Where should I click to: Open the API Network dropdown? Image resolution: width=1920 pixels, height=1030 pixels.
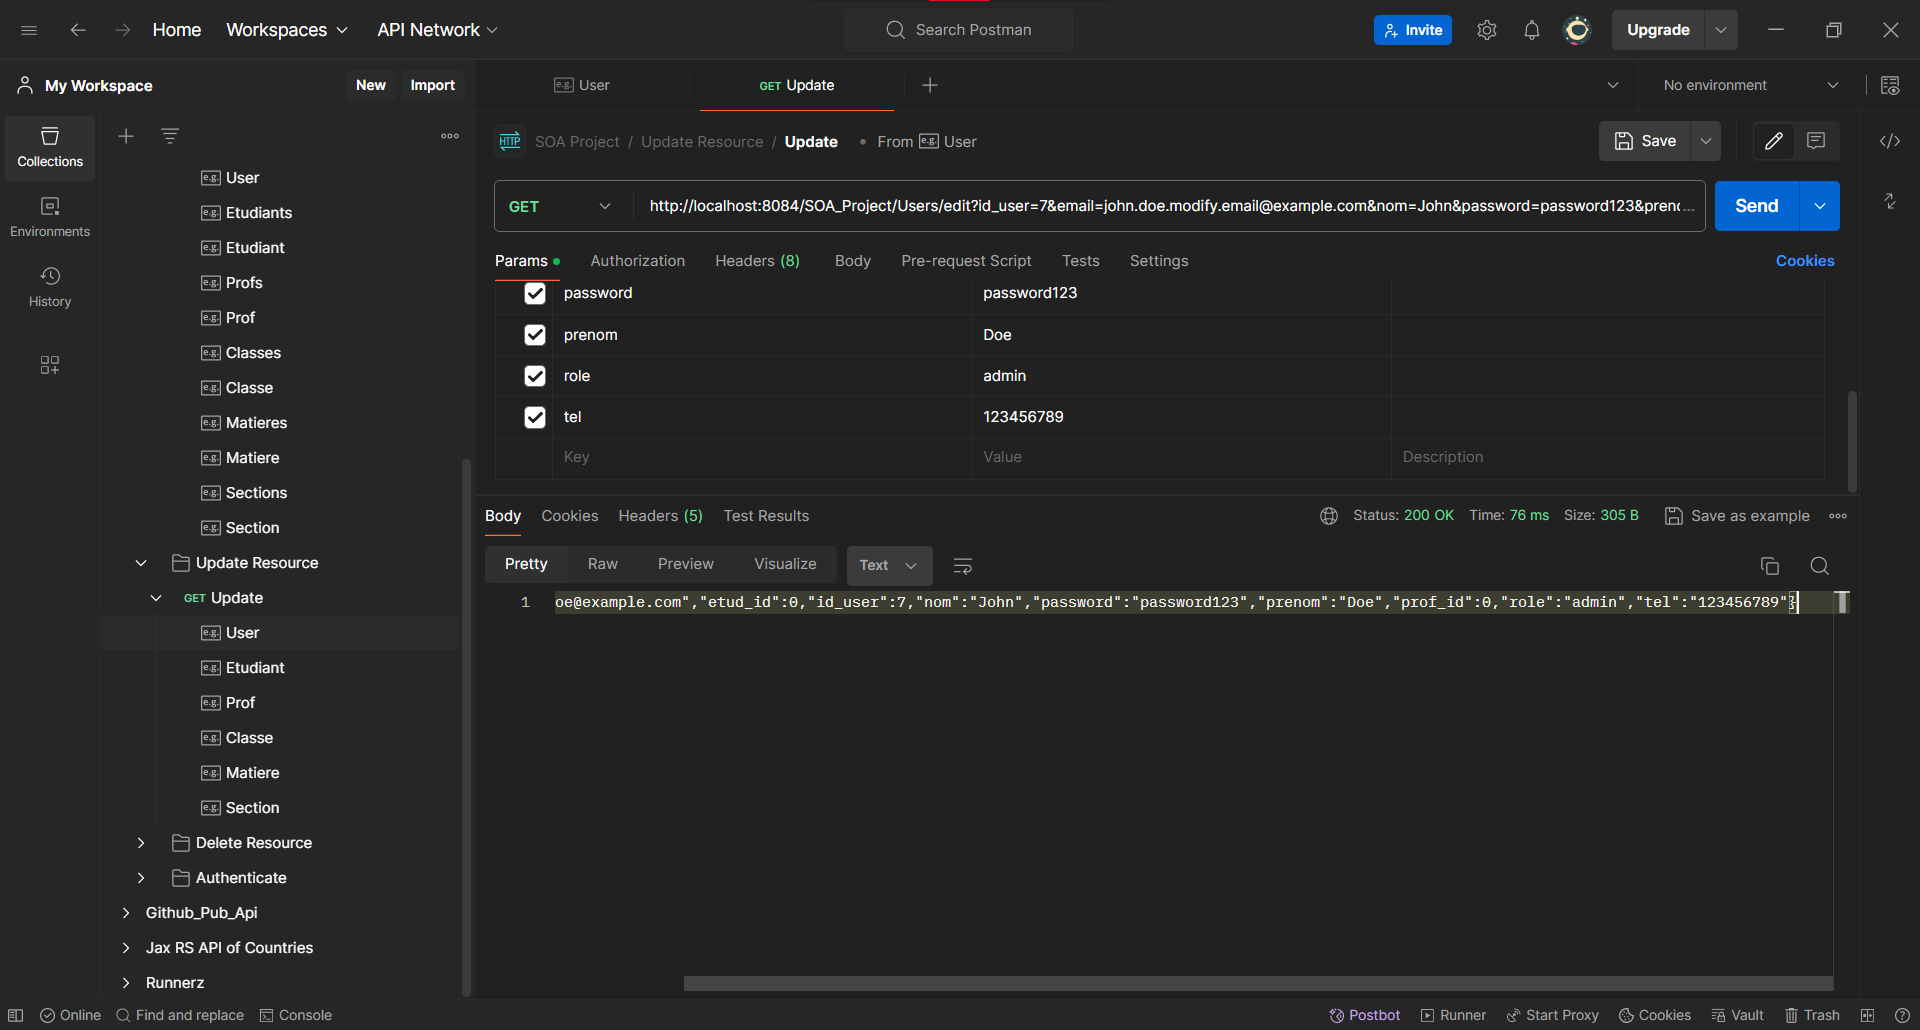pos(437,30)
